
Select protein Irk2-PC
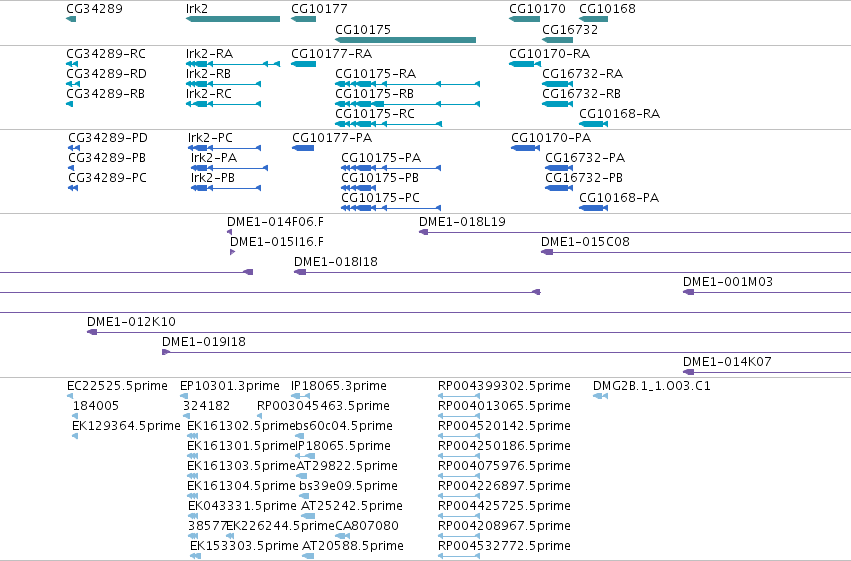[211, 138]
